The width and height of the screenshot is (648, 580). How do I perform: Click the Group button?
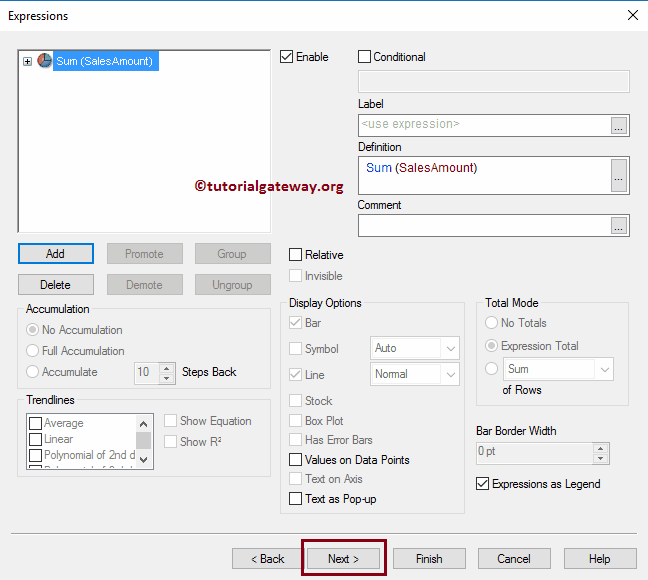233,254
